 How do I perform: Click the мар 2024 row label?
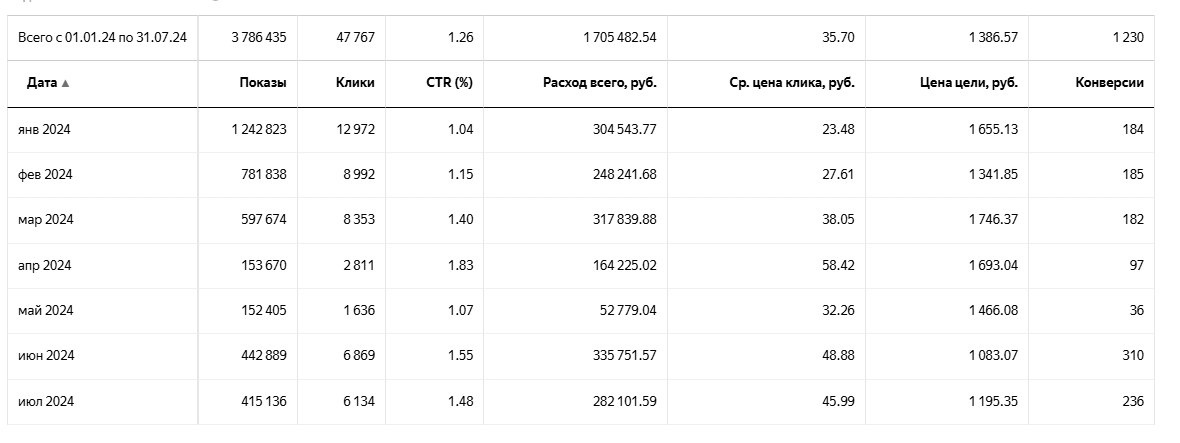pyautogui.click(x=45, y=220)
